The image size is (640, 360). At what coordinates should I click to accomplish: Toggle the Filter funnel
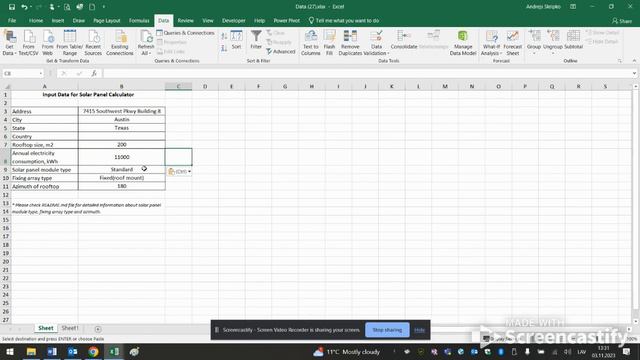pos(256,40)
